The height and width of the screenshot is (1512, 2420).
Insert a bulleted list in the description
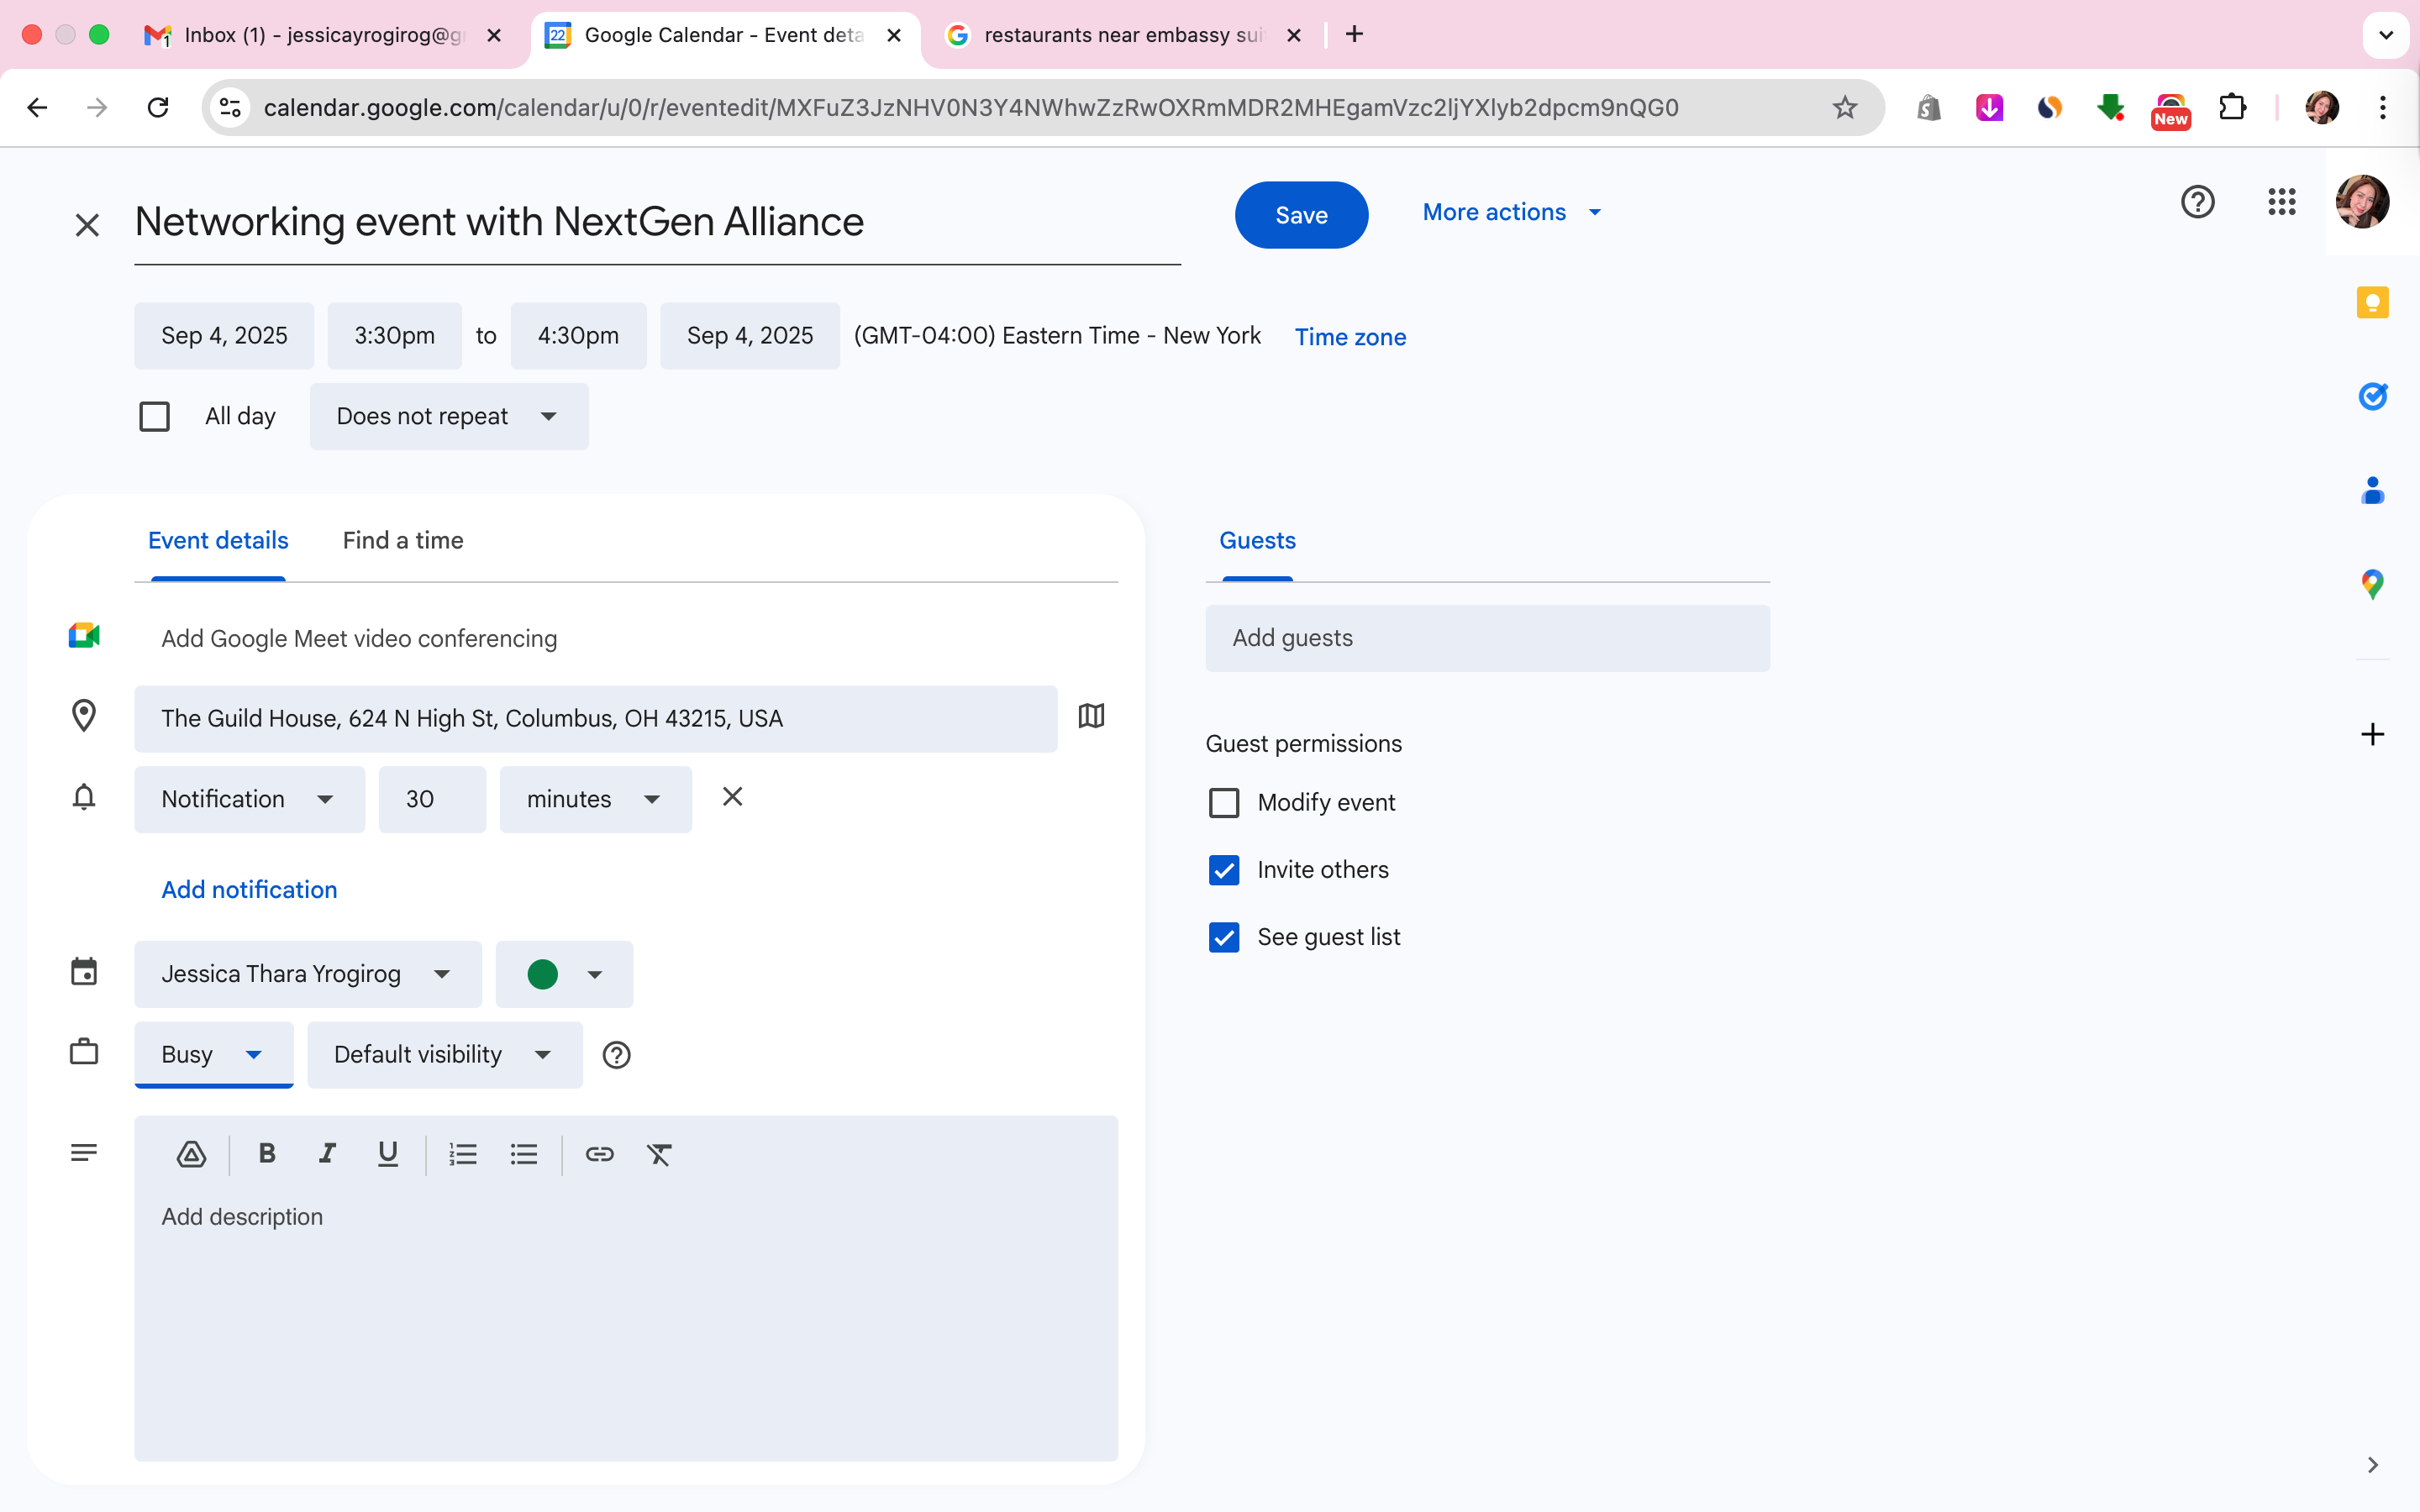[x=523, y=1154]
